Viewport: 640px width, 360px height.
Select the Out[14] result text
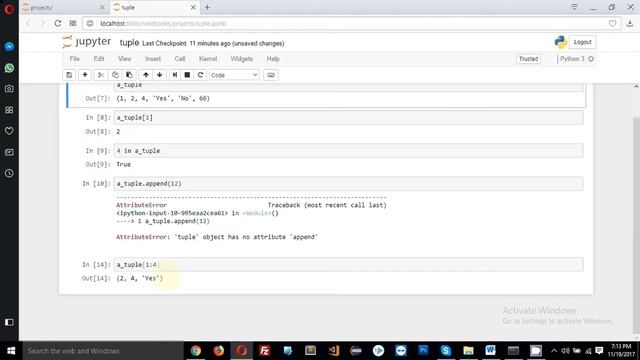[140, 278]
